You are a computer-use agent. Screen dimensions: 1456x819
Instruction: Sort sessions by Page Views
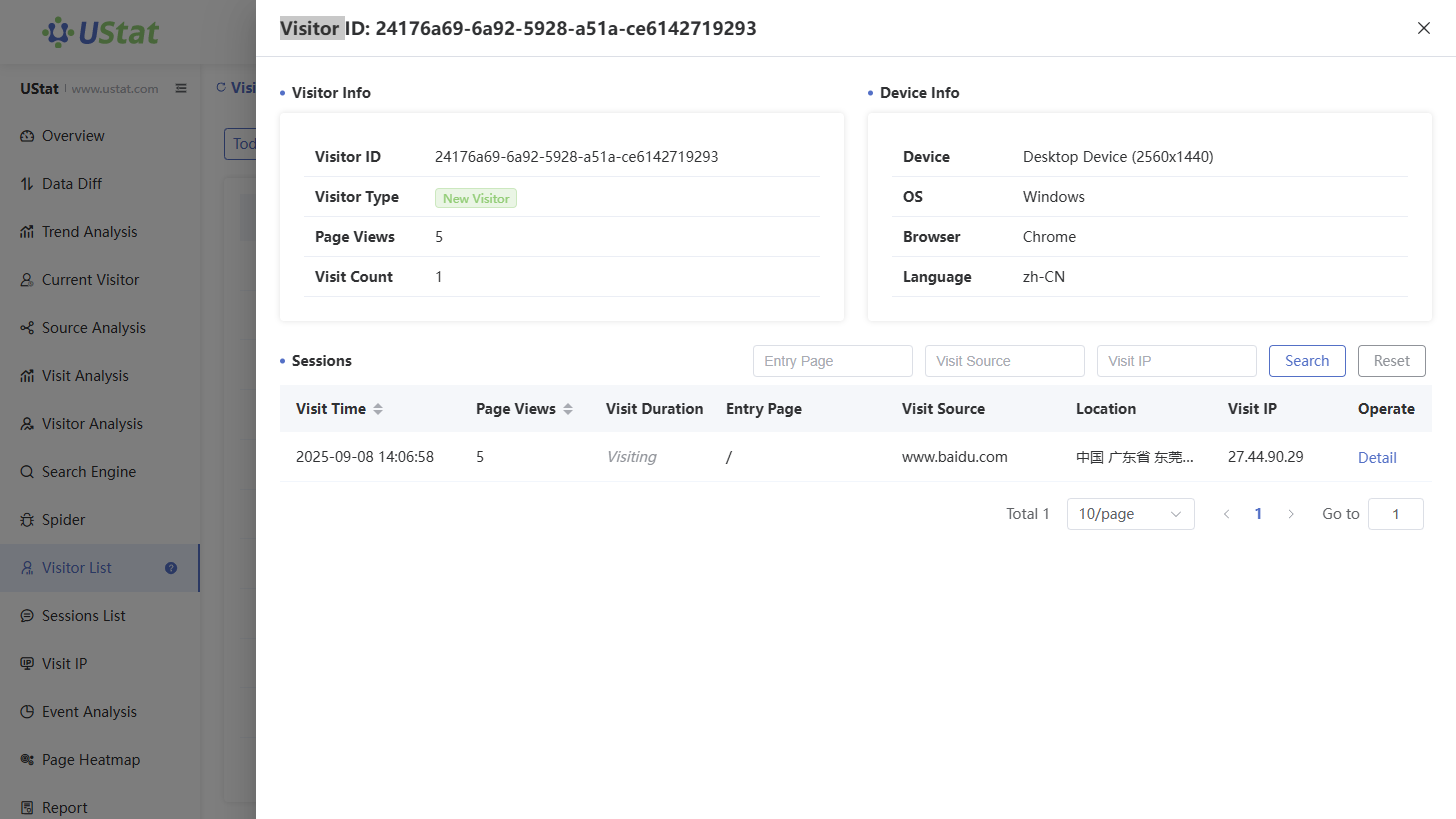tap(568, 409)
